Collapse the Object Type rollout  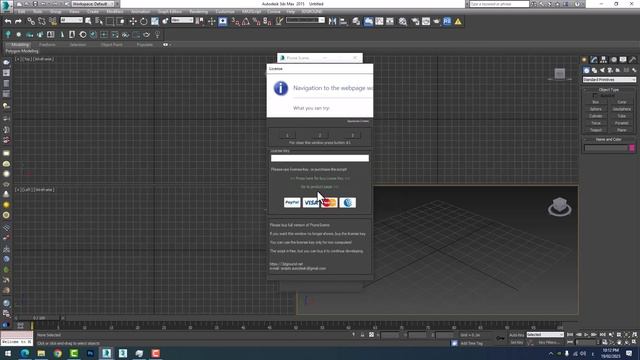(609, 89)
